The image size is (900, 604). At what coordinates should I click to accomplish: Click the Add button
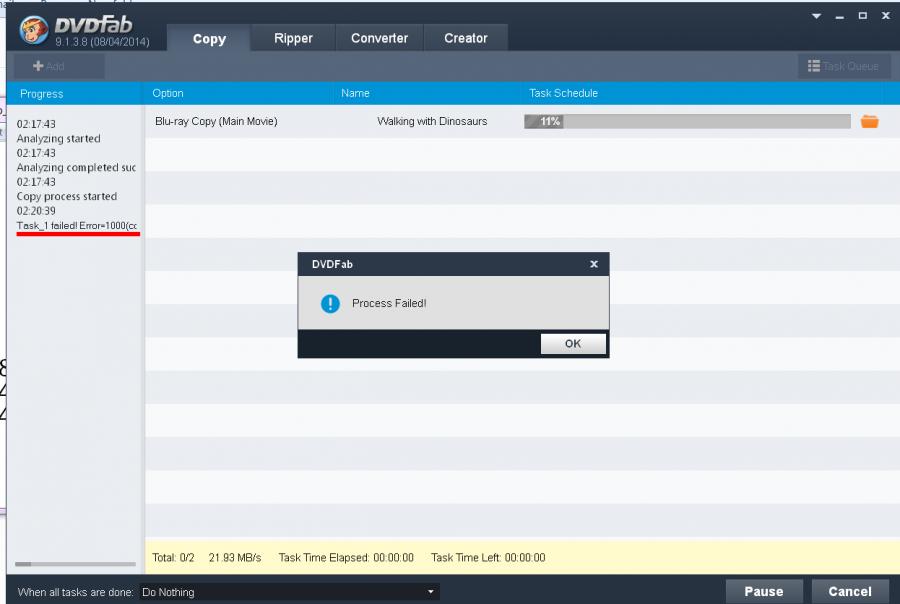click(59, 66)
